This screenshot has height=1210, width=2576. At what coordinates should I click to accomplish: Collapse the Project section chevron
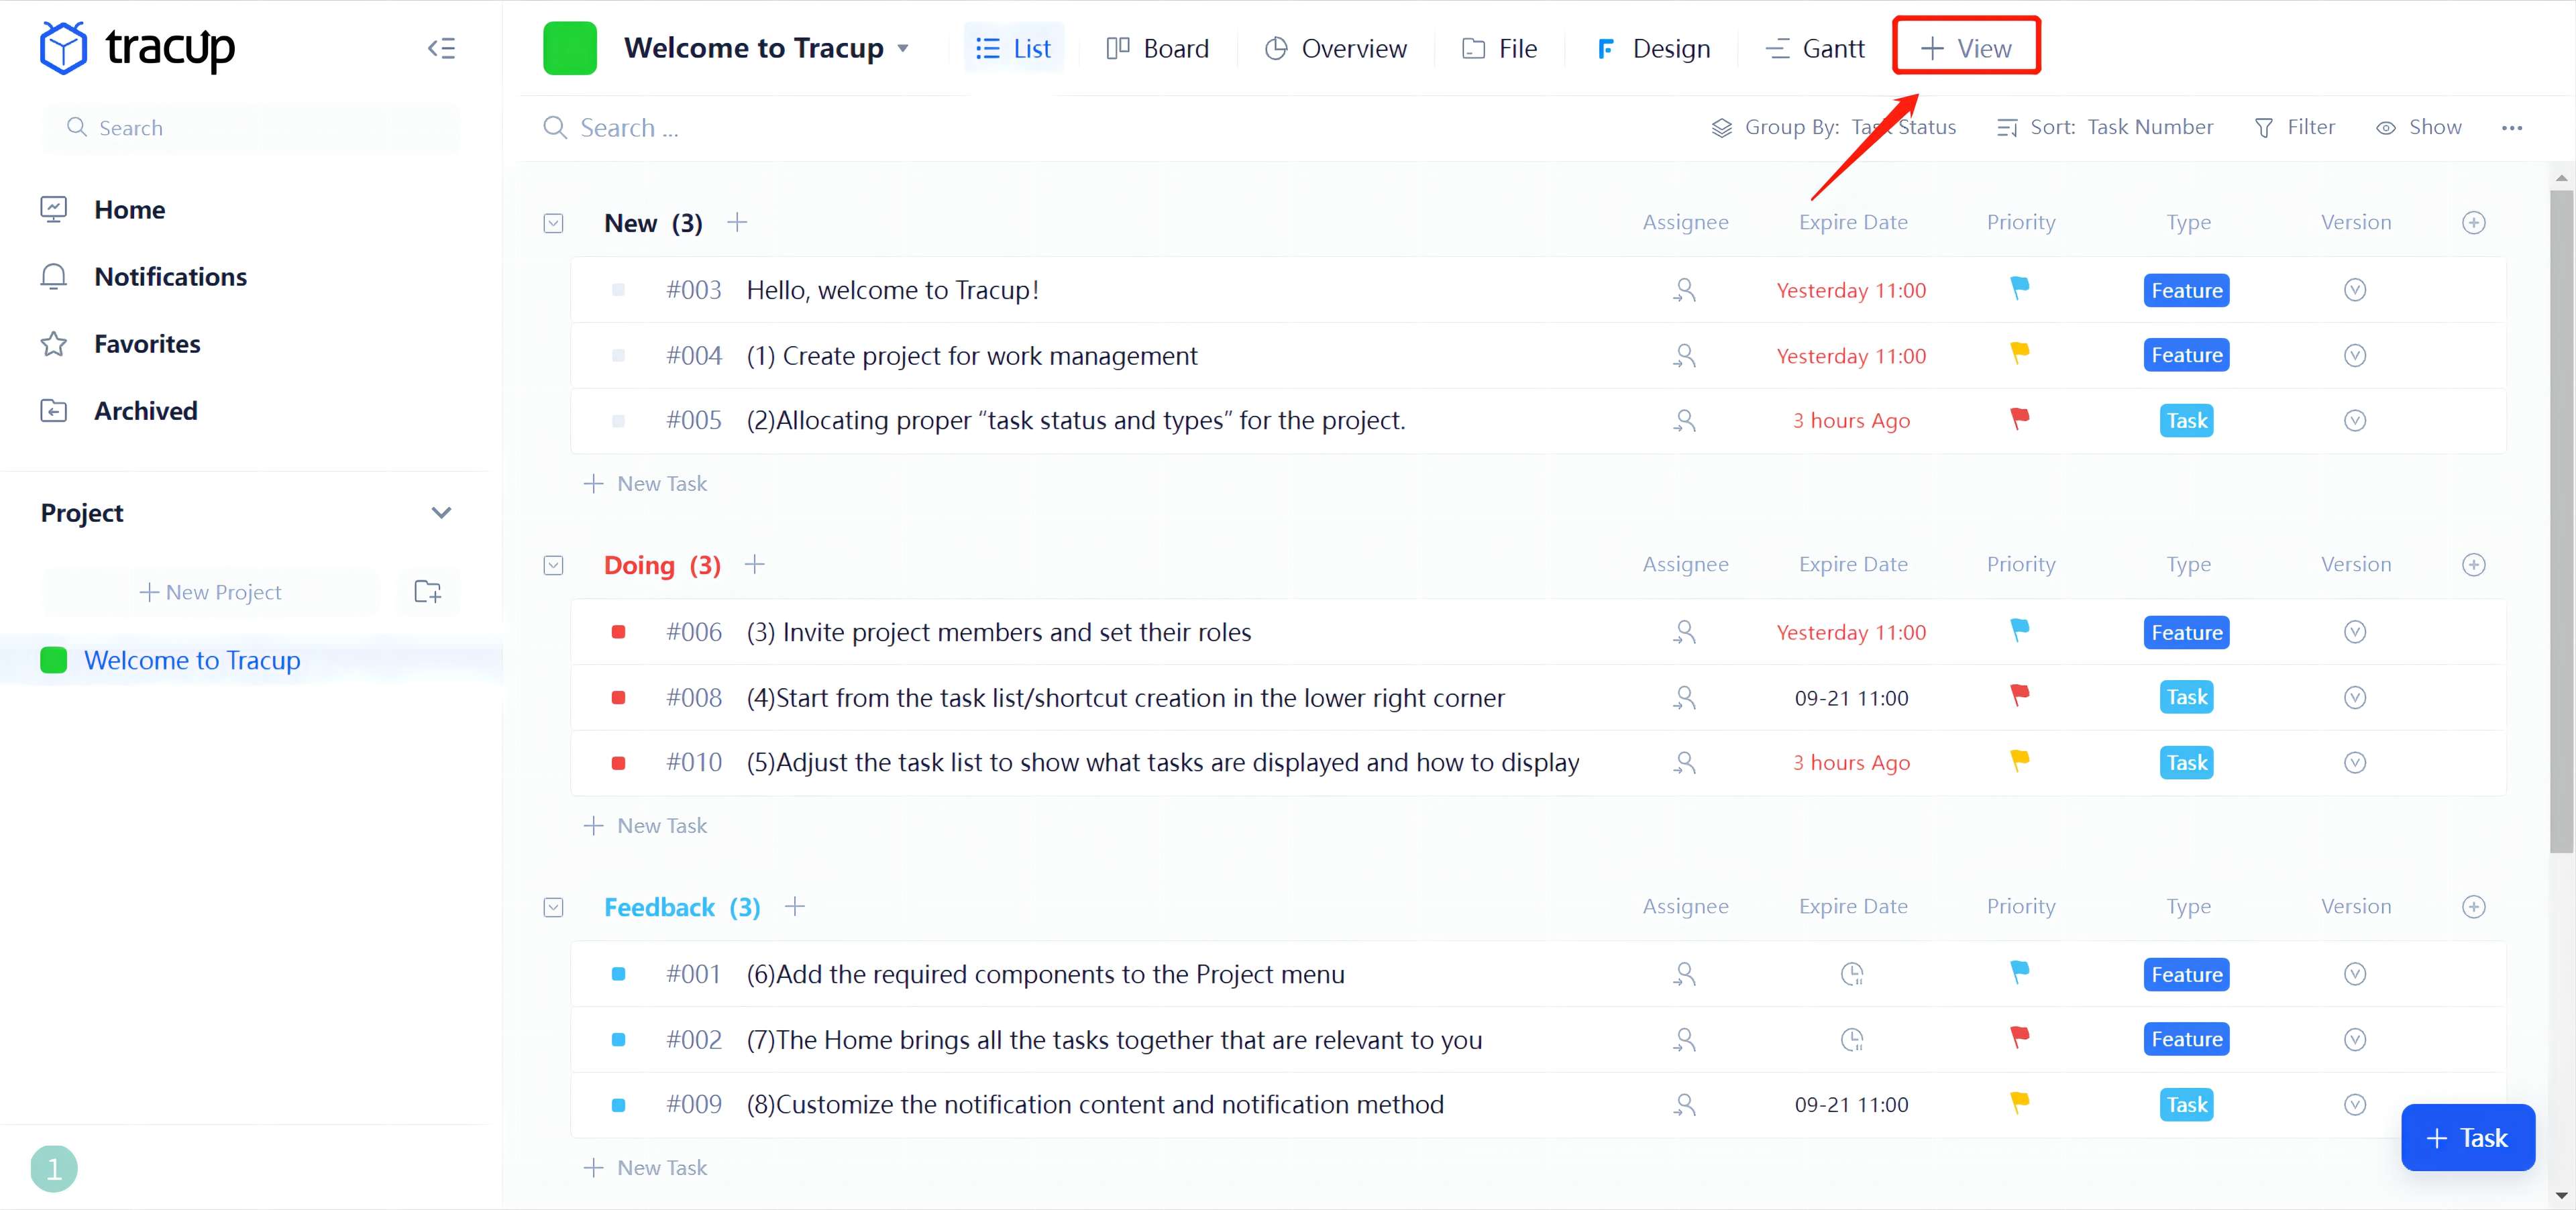coord(441,513)
